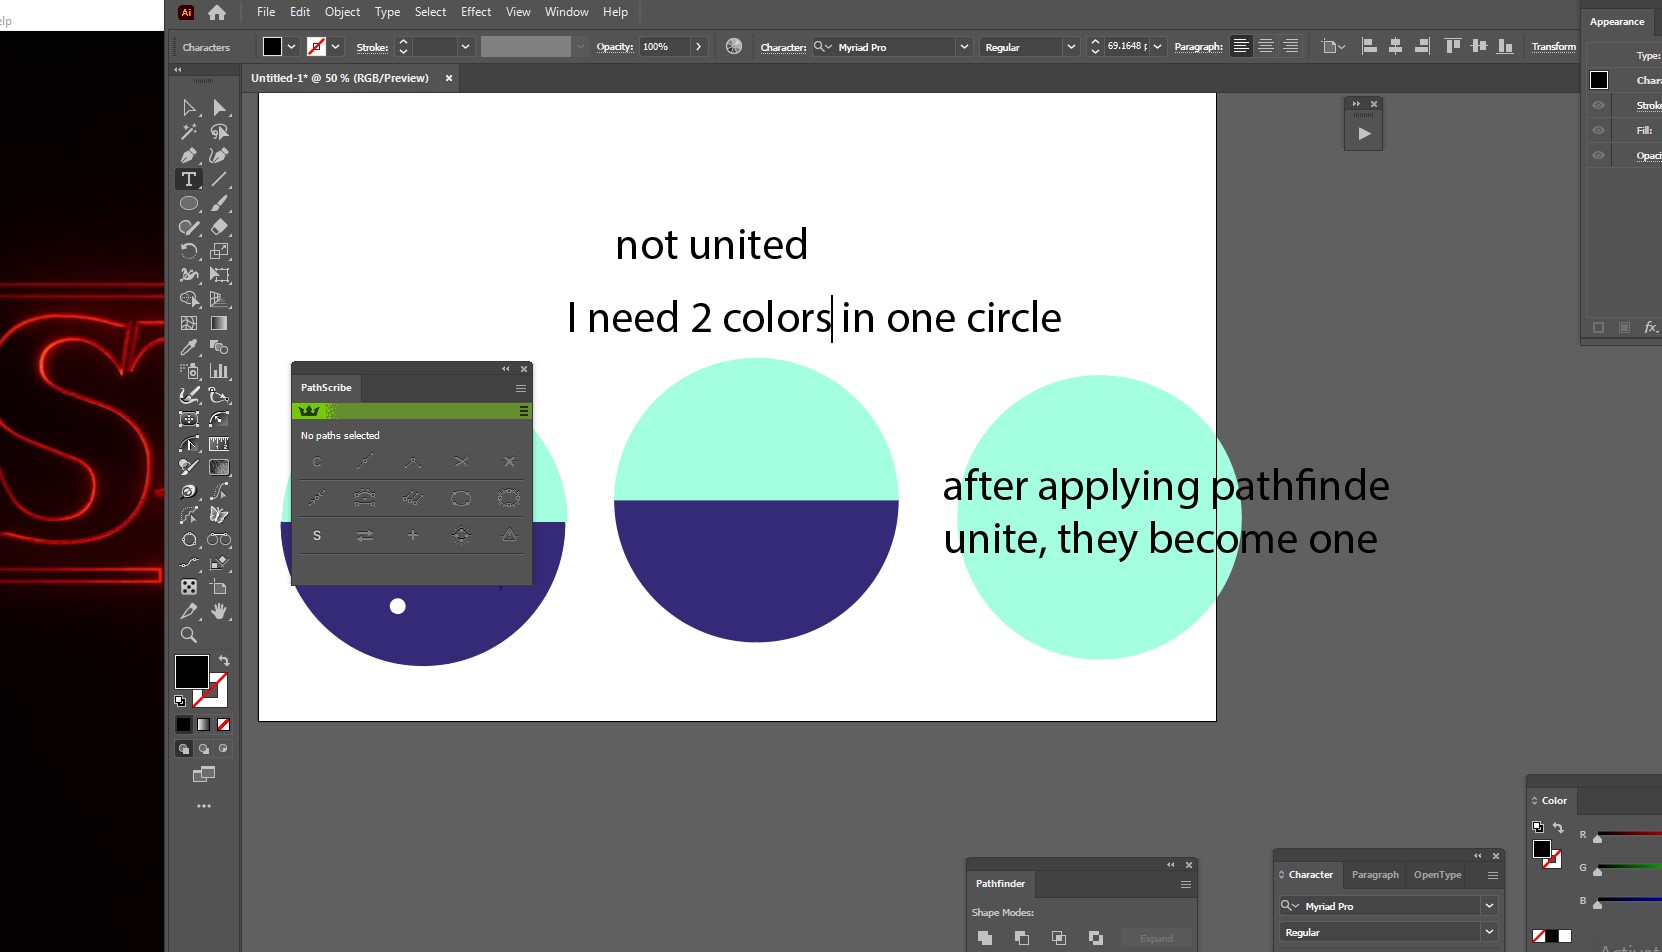Set paragraph align right

click(x=1291, y=46)
